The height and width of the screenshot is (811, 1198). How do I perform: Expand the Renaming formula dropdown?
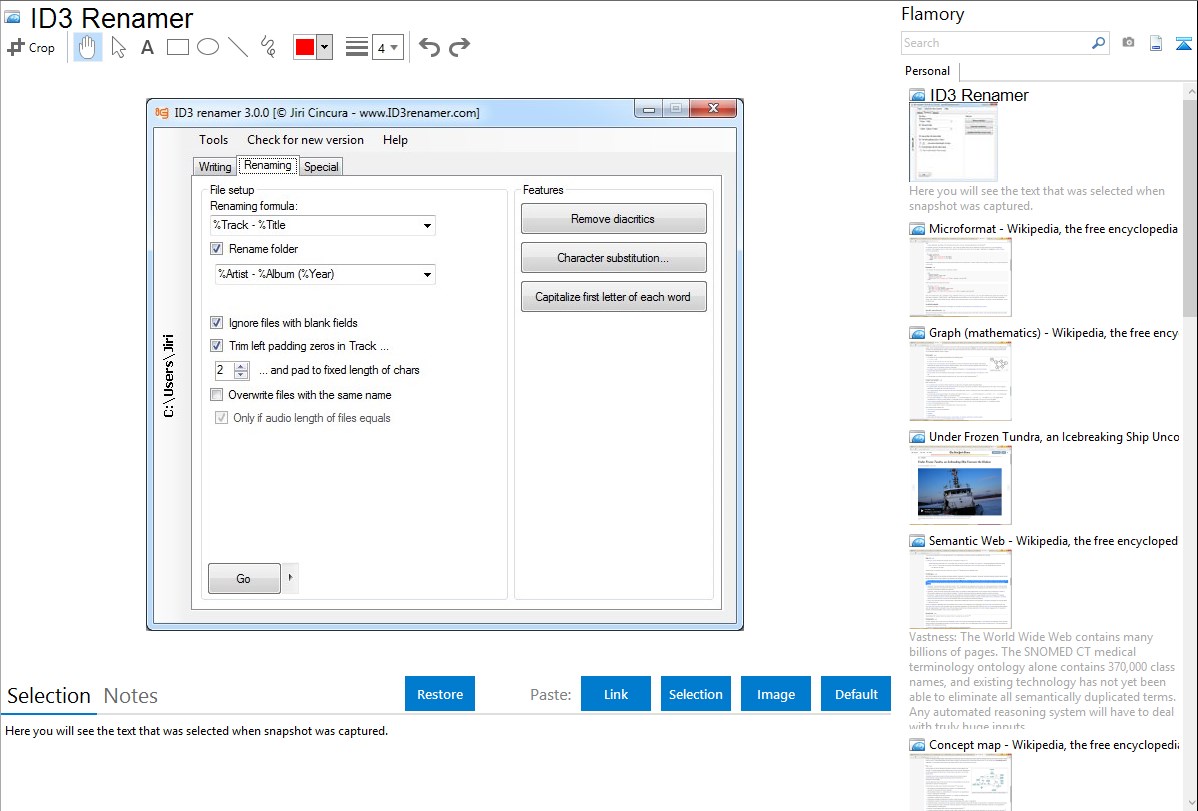click(427, 225)
